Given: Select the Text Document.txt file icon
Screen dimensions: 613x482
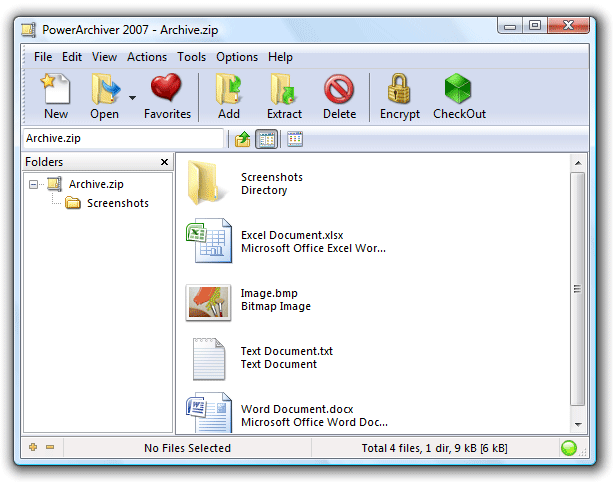Looking at the screenshot, I should point(209,359).
